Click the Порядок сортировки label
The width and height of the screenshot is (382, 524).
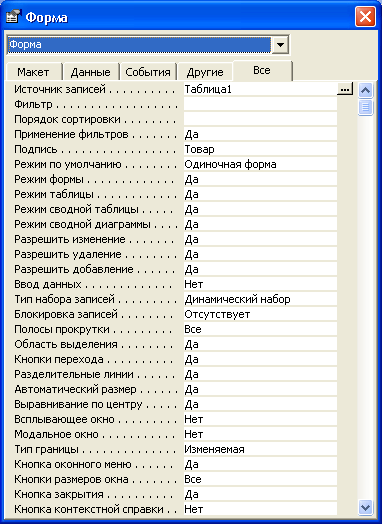(x=67, y=119)
